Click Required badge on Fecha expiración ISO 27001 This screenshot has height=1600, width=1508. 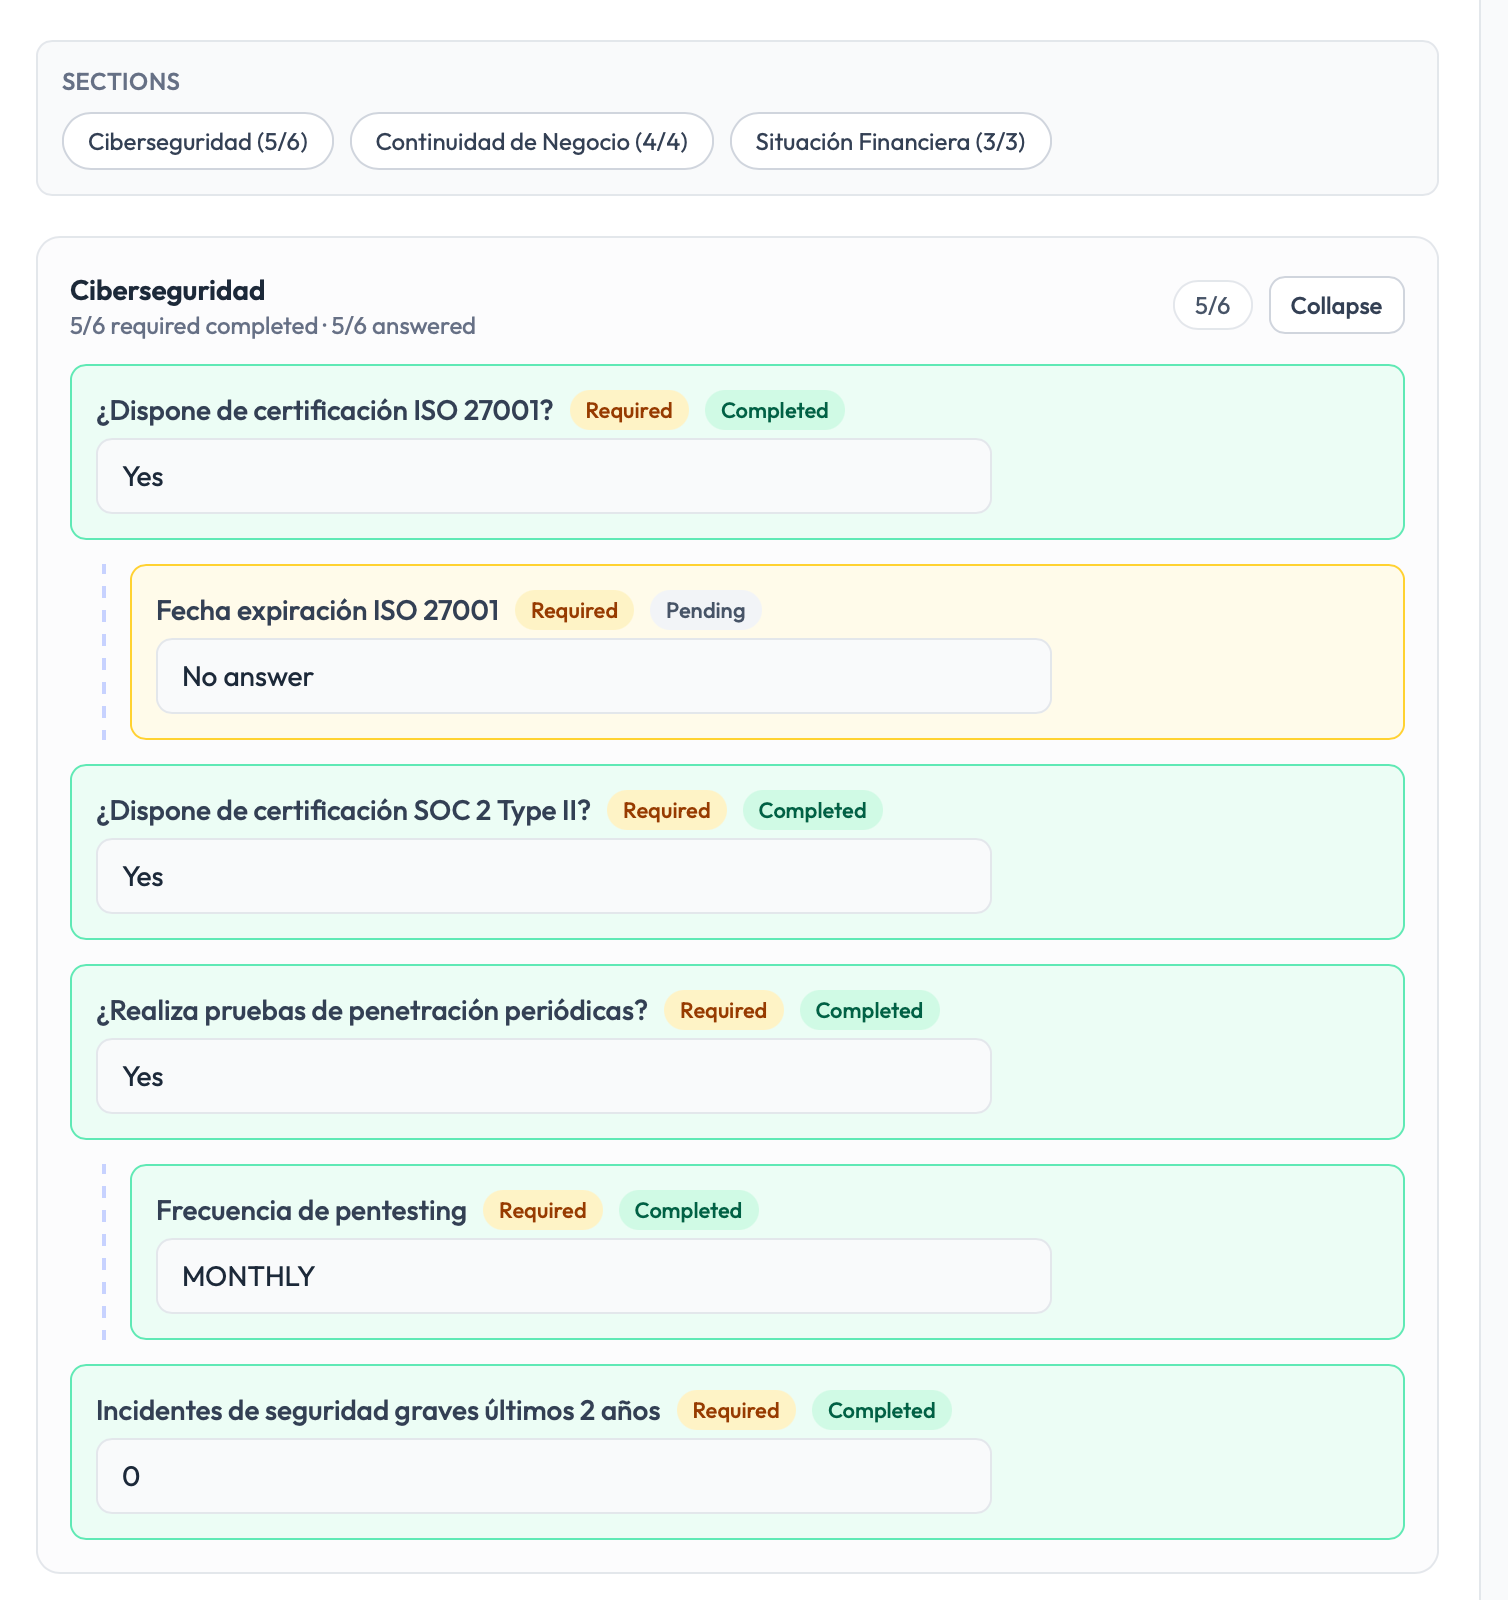(x=574, y=610)
